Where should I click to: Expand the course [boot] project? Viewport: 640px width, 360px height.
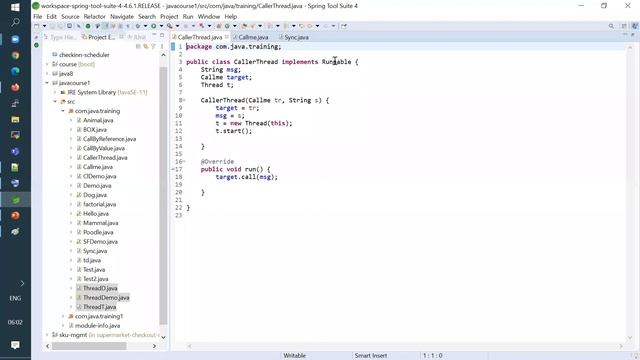(x=47, y=64)
